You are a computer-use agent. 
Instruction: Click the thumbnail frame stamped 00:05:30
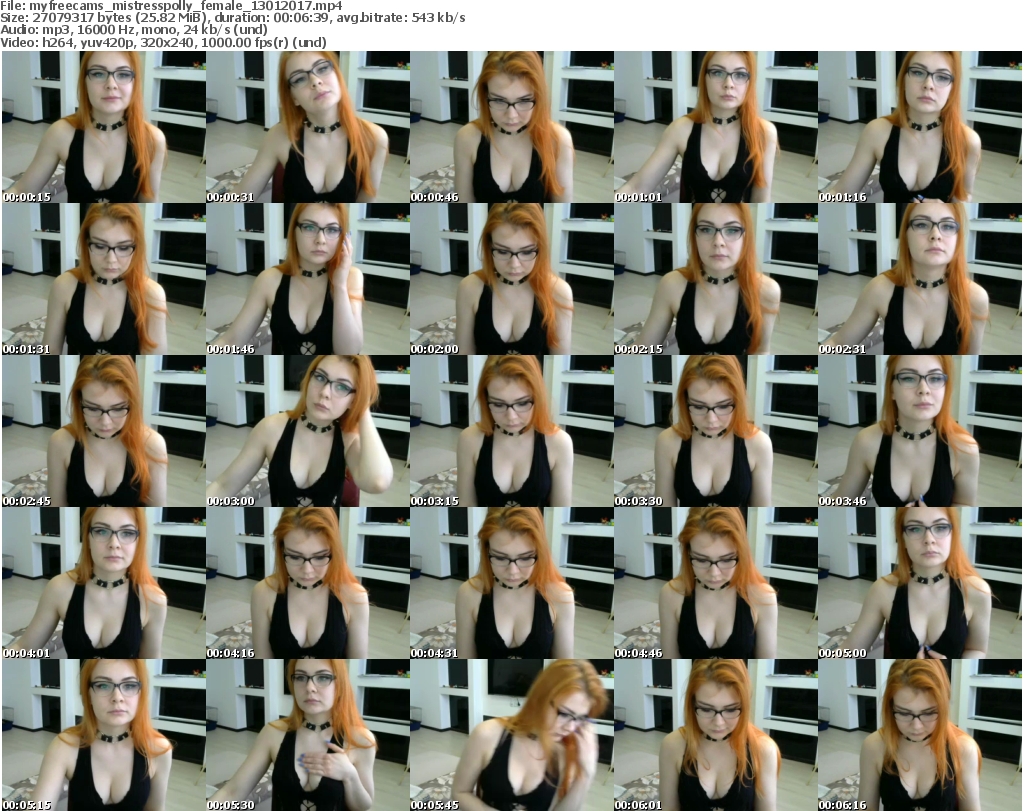(x=308, y=735)
